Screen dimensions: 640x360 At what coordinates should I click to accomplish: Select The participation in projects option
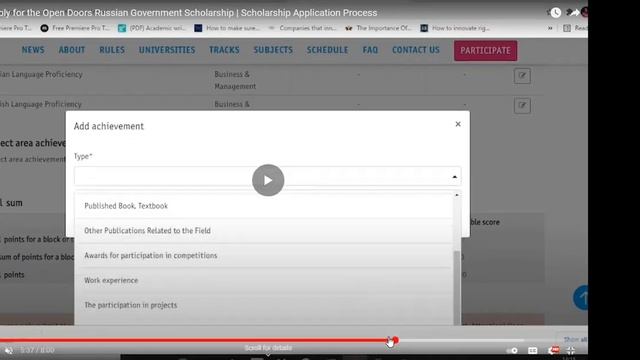pyautogui.click(x=264, y=305)
